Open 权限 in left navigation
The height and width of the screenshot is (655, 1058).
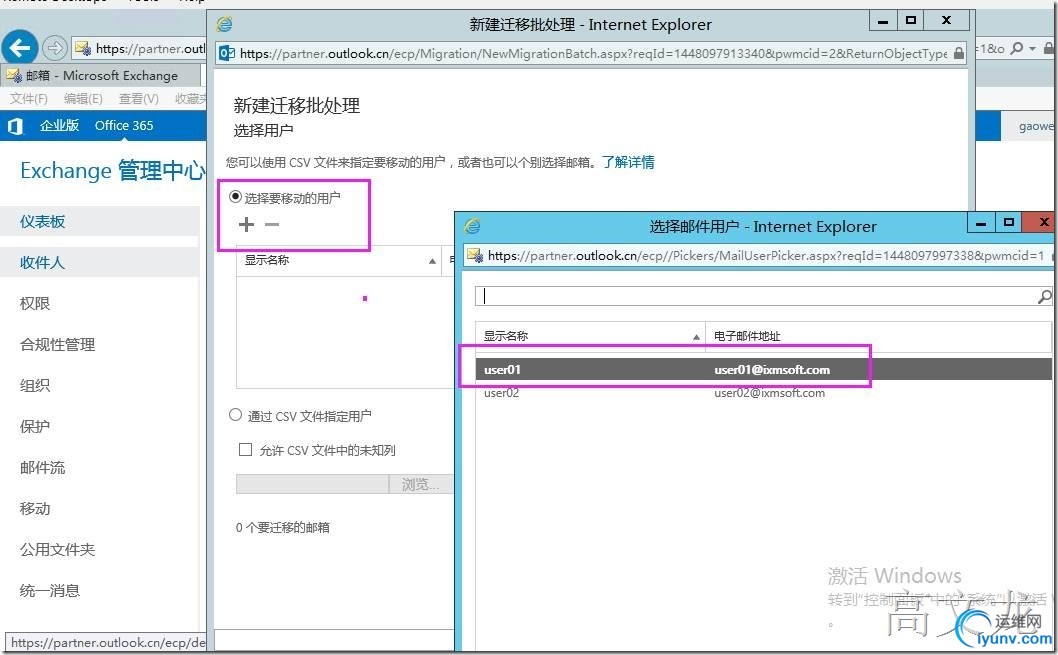tap(35, 304)
